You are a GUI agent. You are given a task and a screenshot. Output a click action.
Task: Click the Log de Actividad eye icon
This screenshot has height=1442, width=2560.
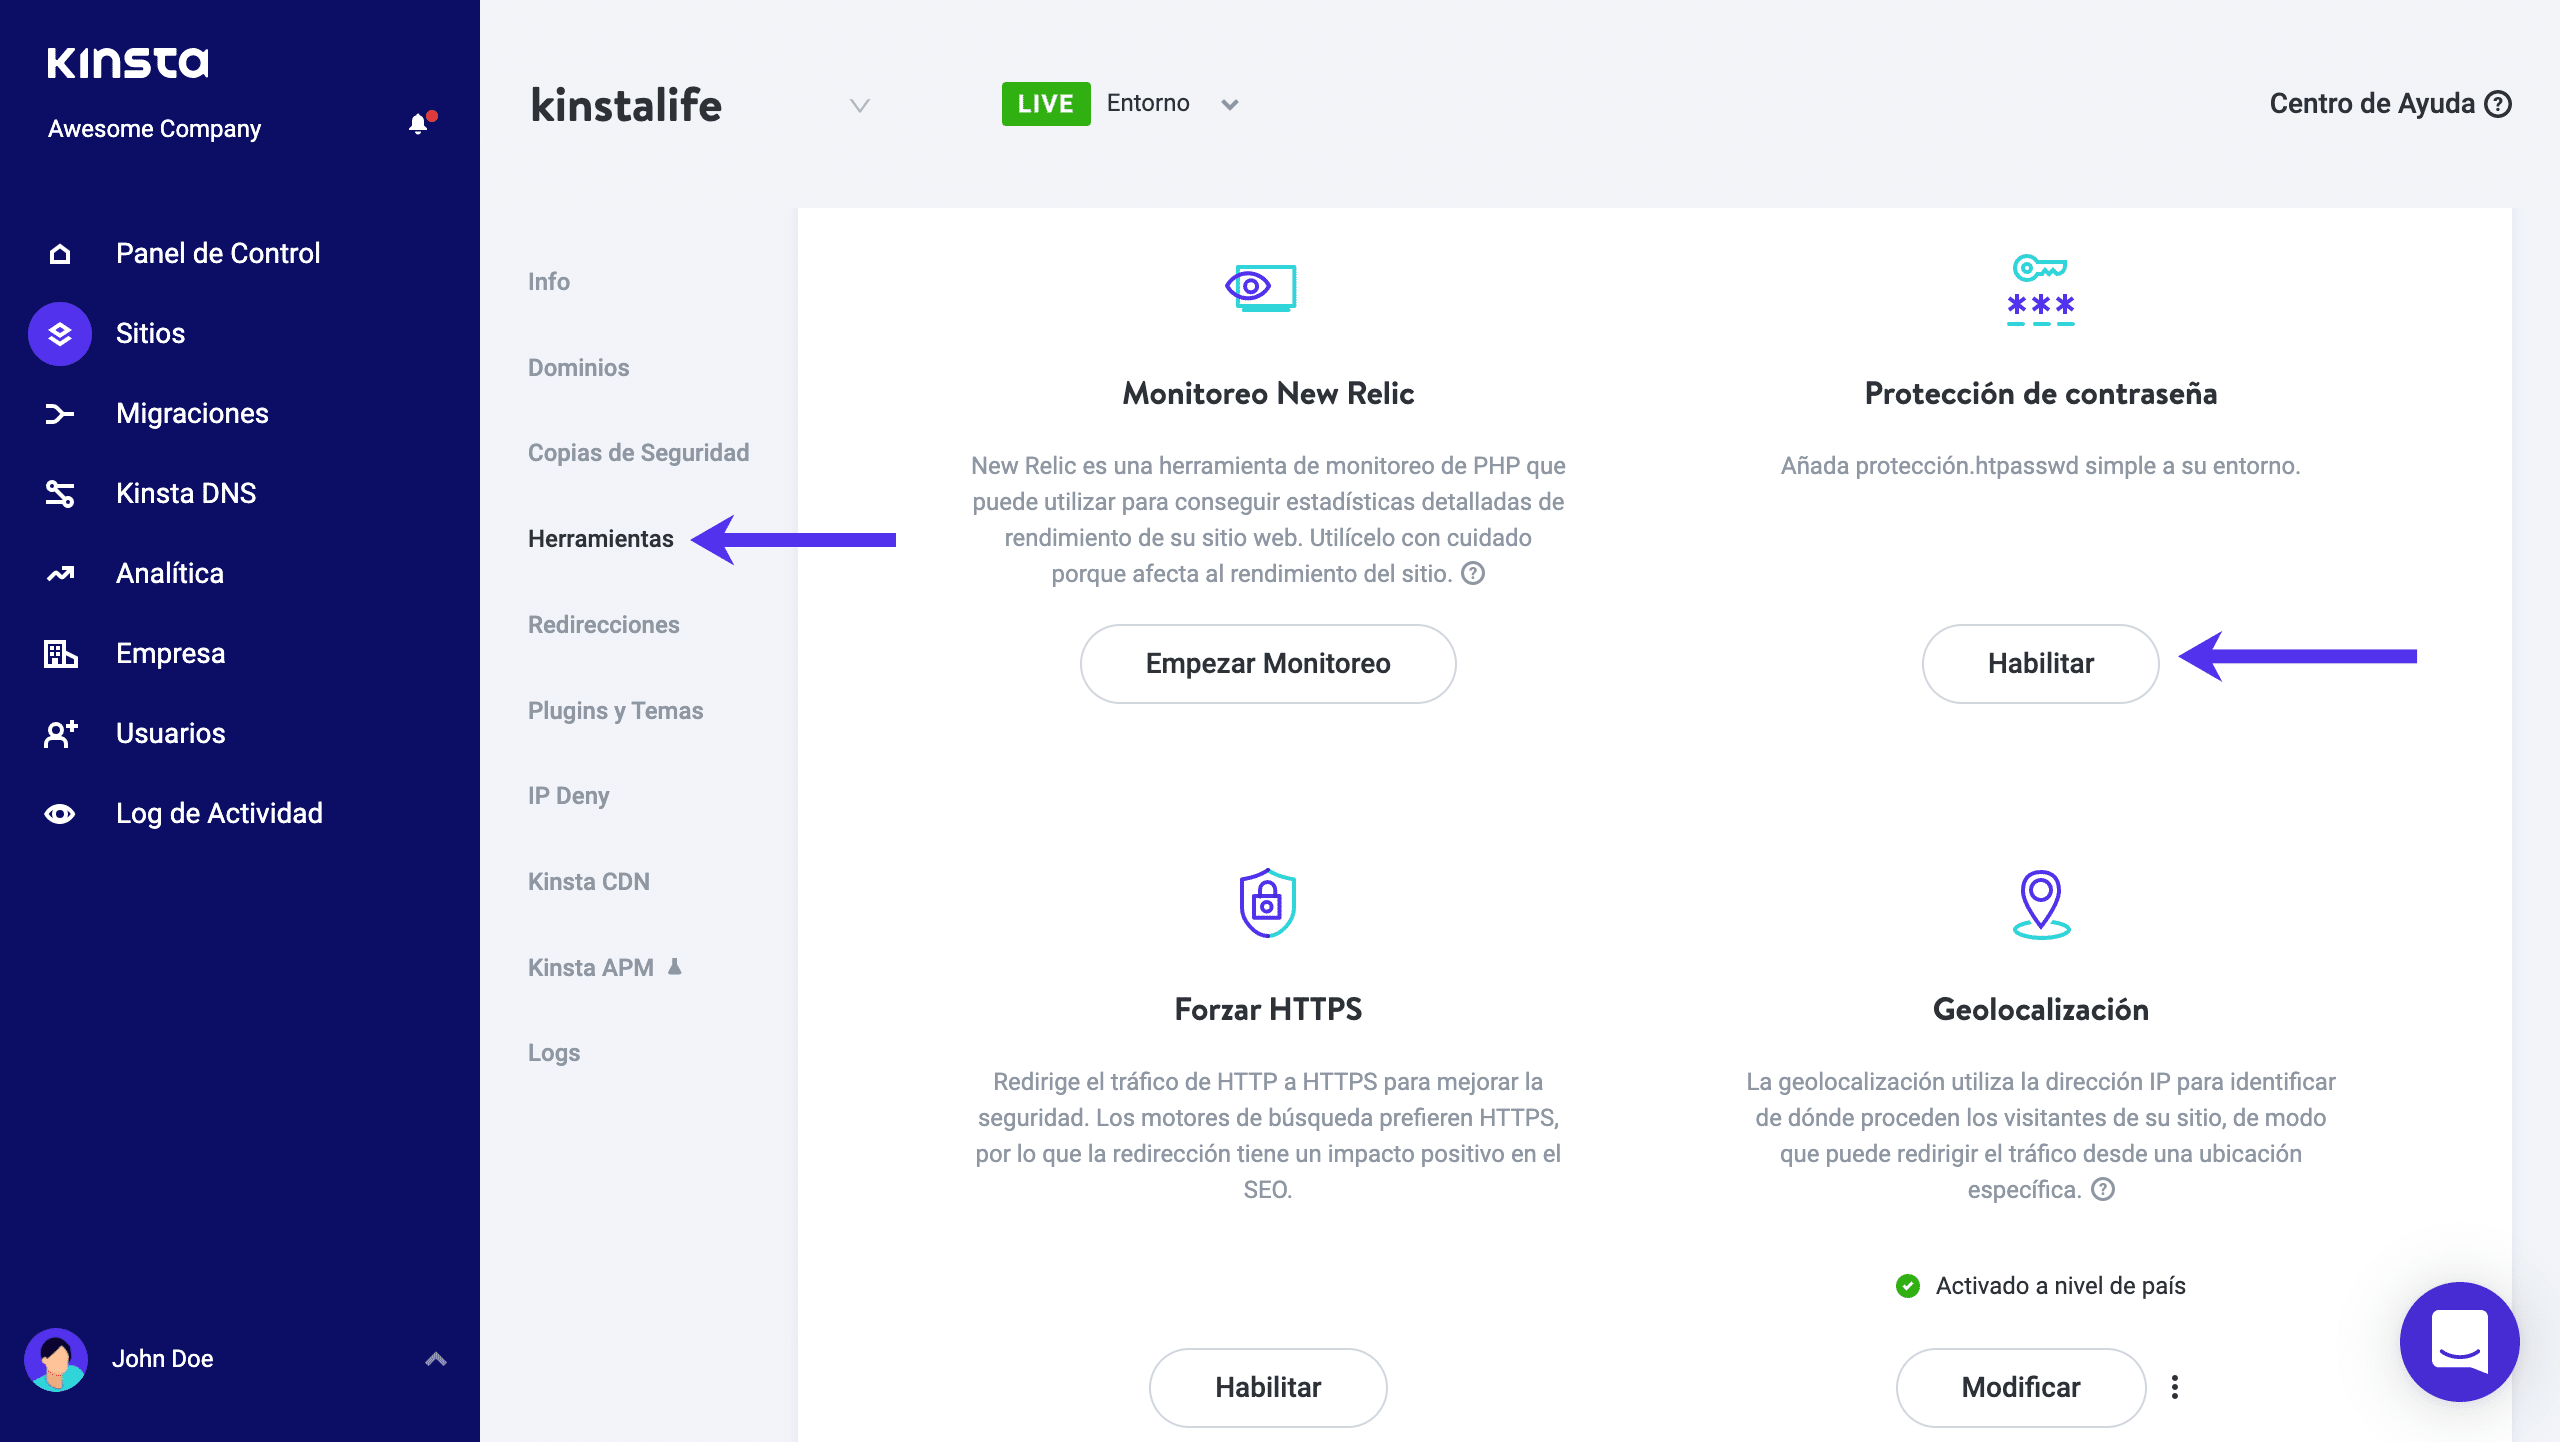(60, 814)
